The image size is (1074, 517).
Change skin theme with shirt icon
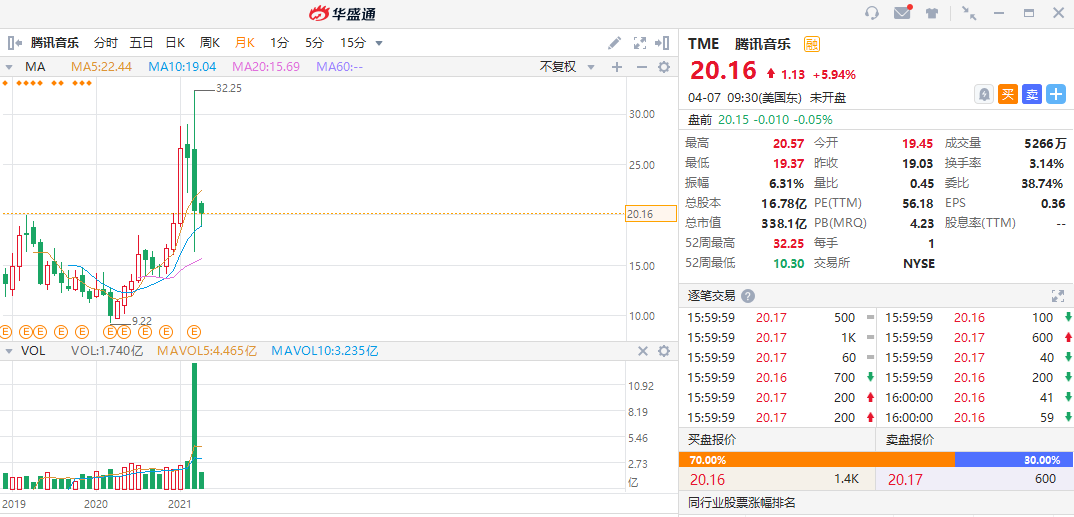point(932,13)
